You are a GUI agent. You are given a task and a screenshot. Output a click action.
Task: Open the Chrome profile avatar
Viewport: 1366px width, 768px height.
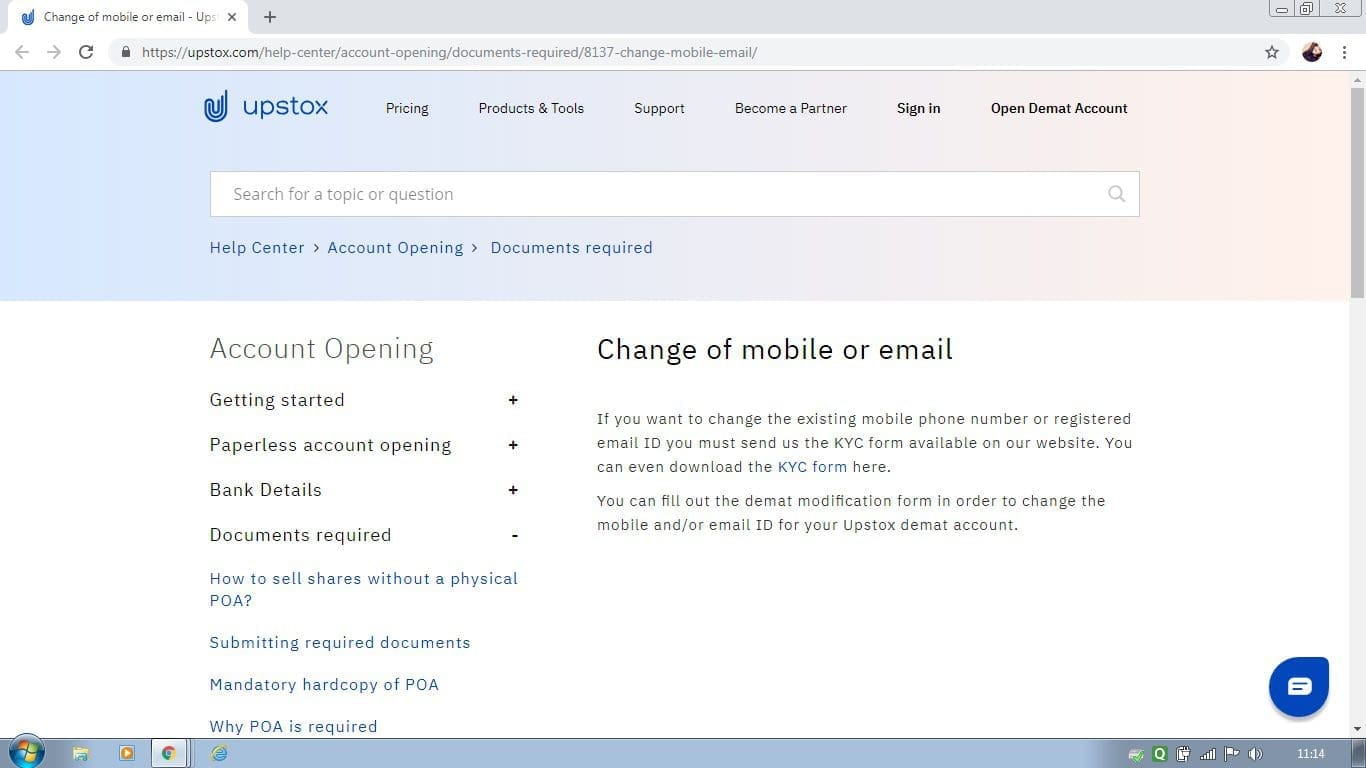click(1312, 52)
